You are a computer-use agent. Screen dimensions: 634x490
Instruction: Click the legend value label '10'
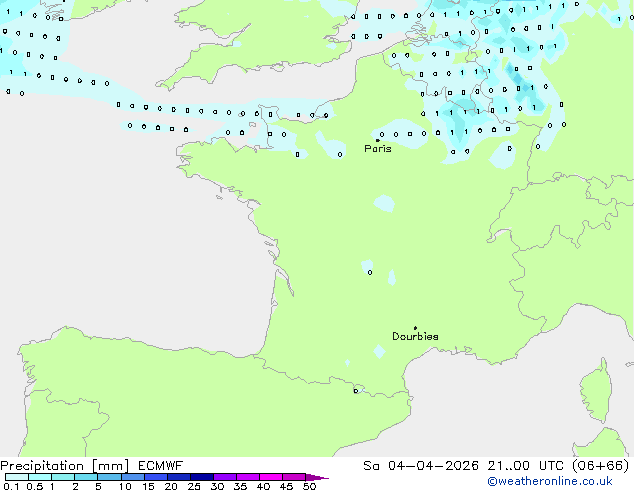coord(125,486)
